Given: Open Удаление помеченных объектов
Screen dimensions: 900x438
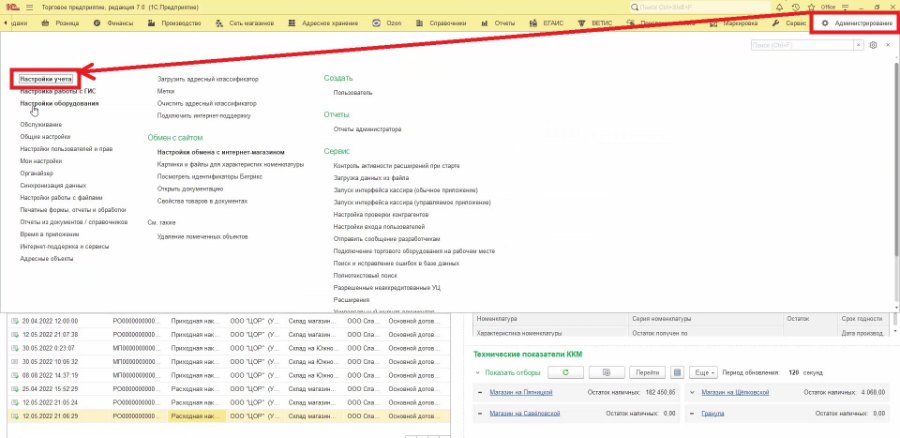Looking at the screenshot, I should 202,237.
